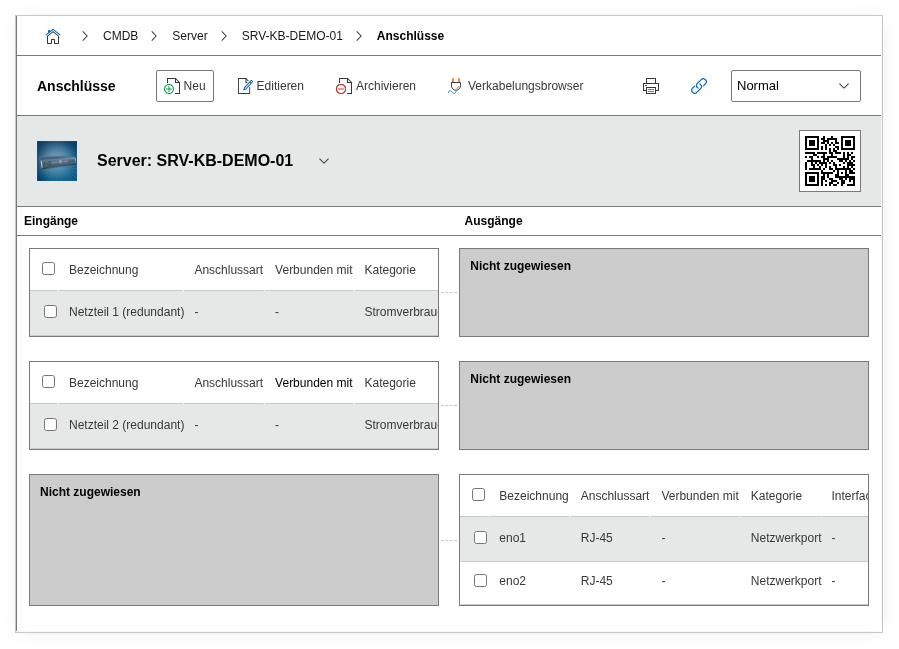
Task: Click the home icon in breadcrumb
Action: coord(53,36)
